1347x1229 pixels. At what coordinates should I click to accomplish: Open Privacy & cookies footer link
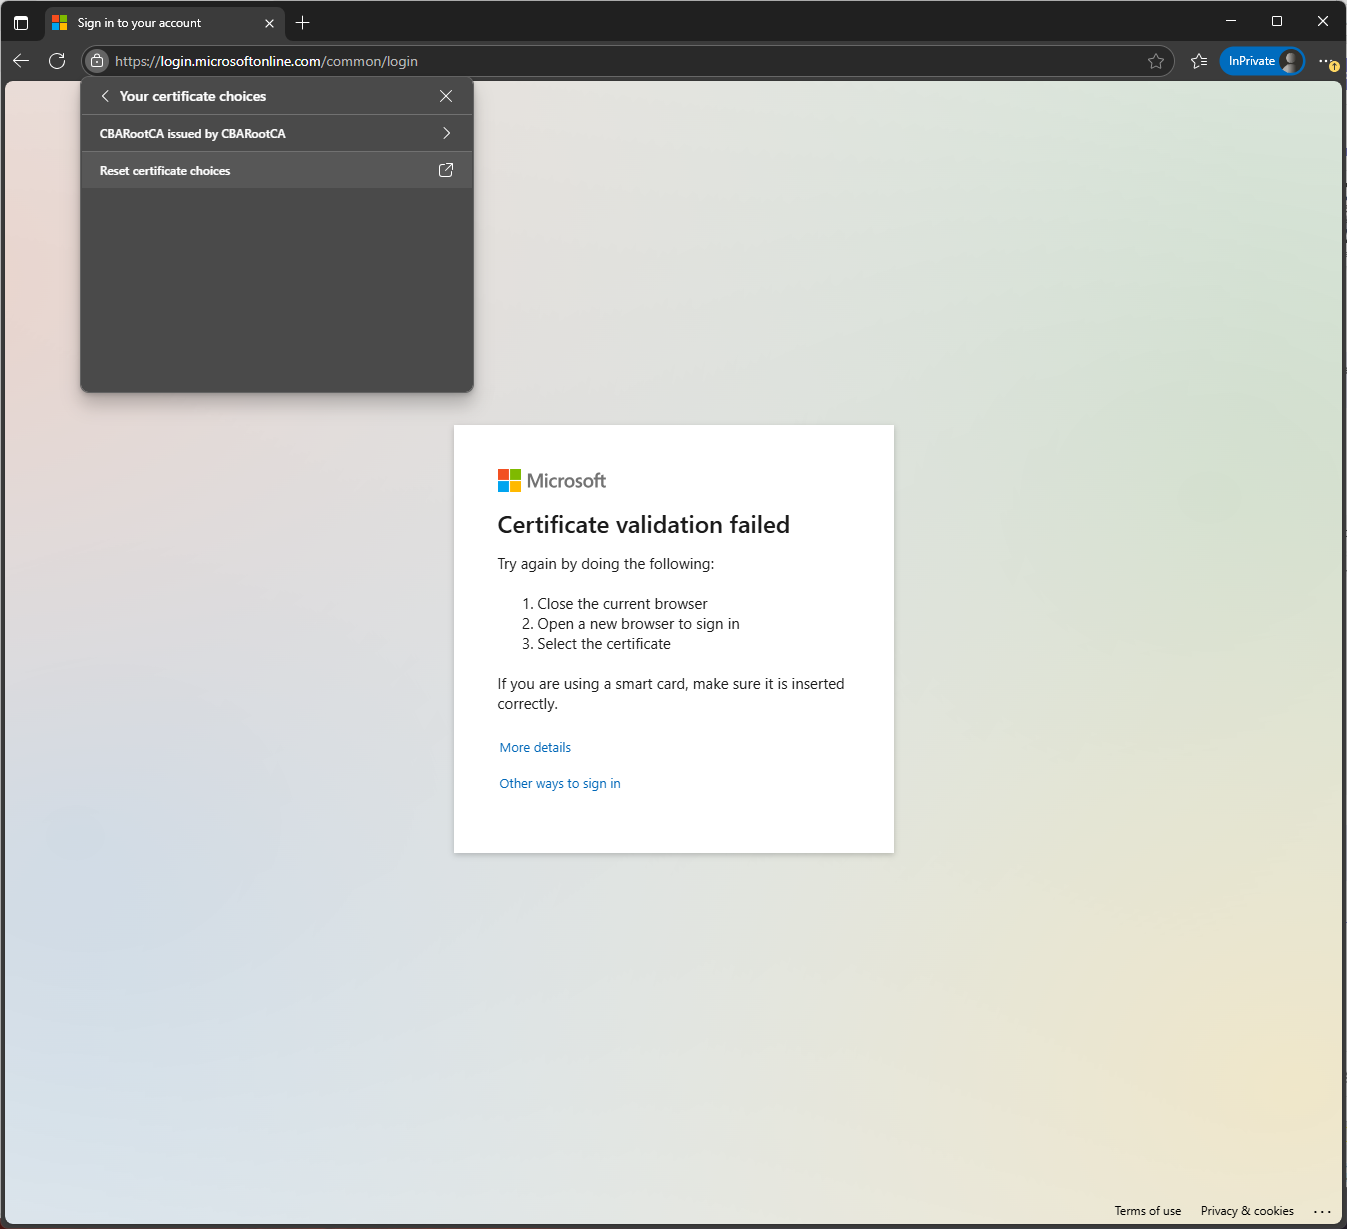pyautogui.click(x=1247, y=1211)
